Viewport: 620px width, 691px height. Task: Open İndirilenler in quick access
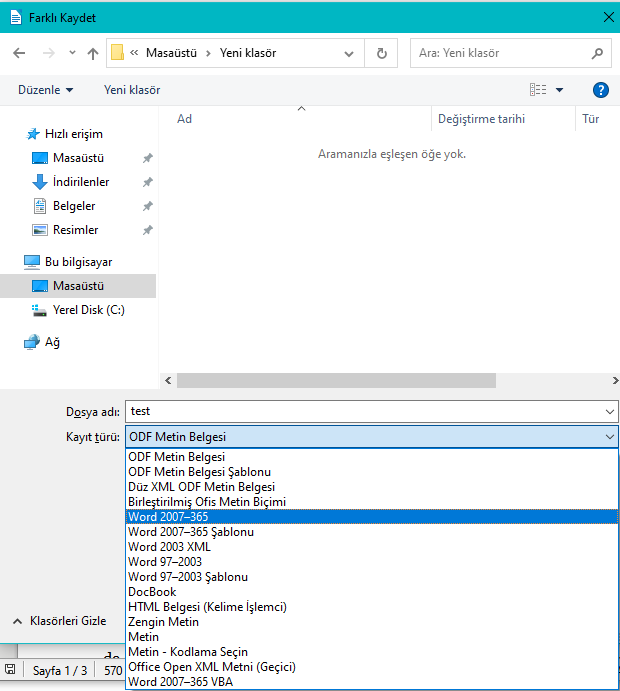(81, 182)
